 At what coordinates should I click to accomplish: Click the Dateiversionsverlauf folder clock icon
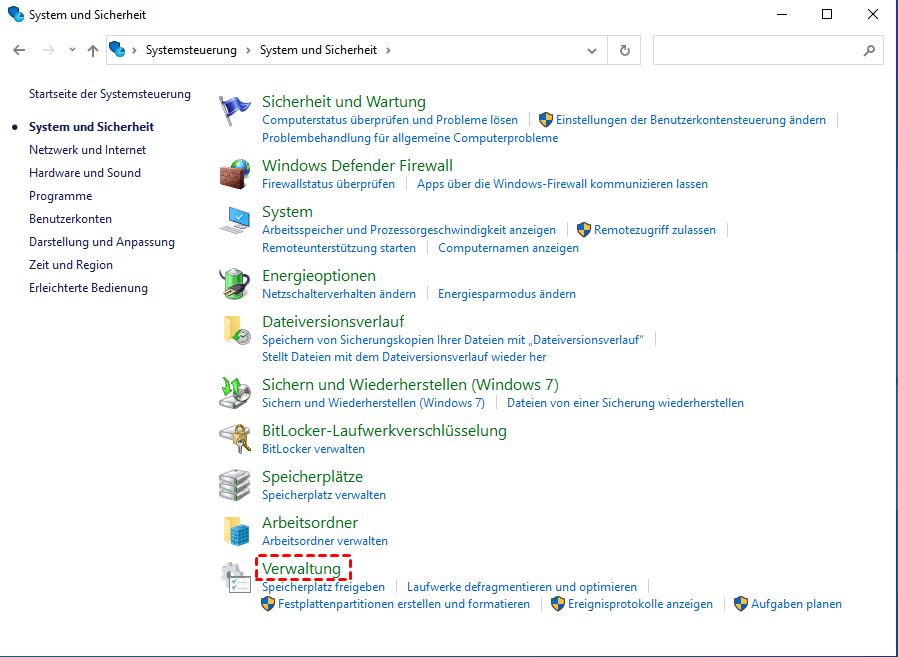[x=237, y=330]
